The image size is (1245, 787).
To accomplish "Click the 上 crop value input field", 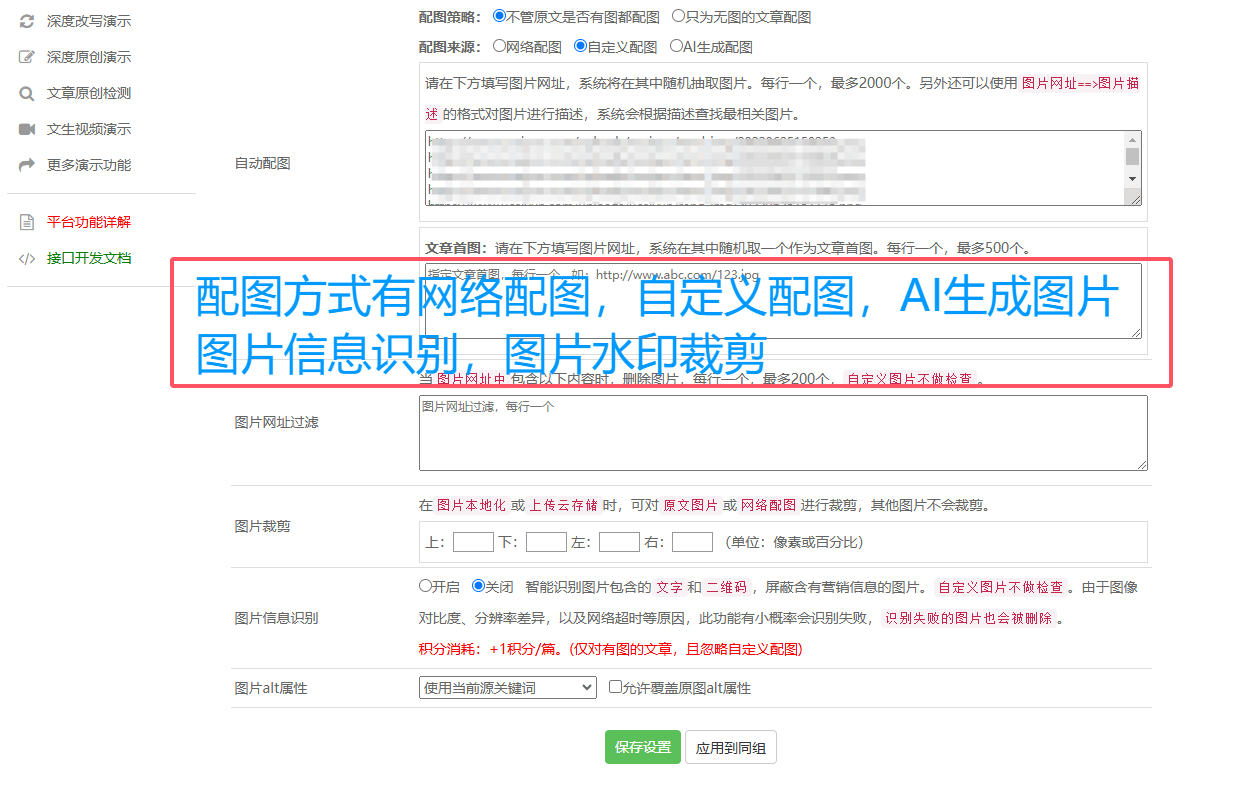I will [x=473, y=542].
